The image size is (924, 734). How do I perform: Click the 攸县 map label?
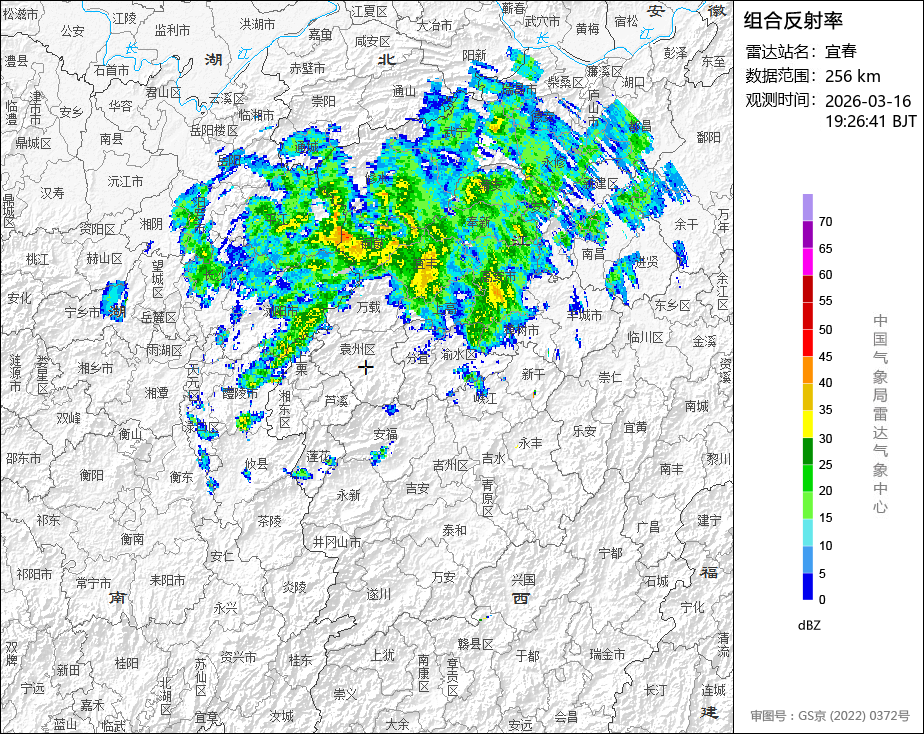coord(256,464)
